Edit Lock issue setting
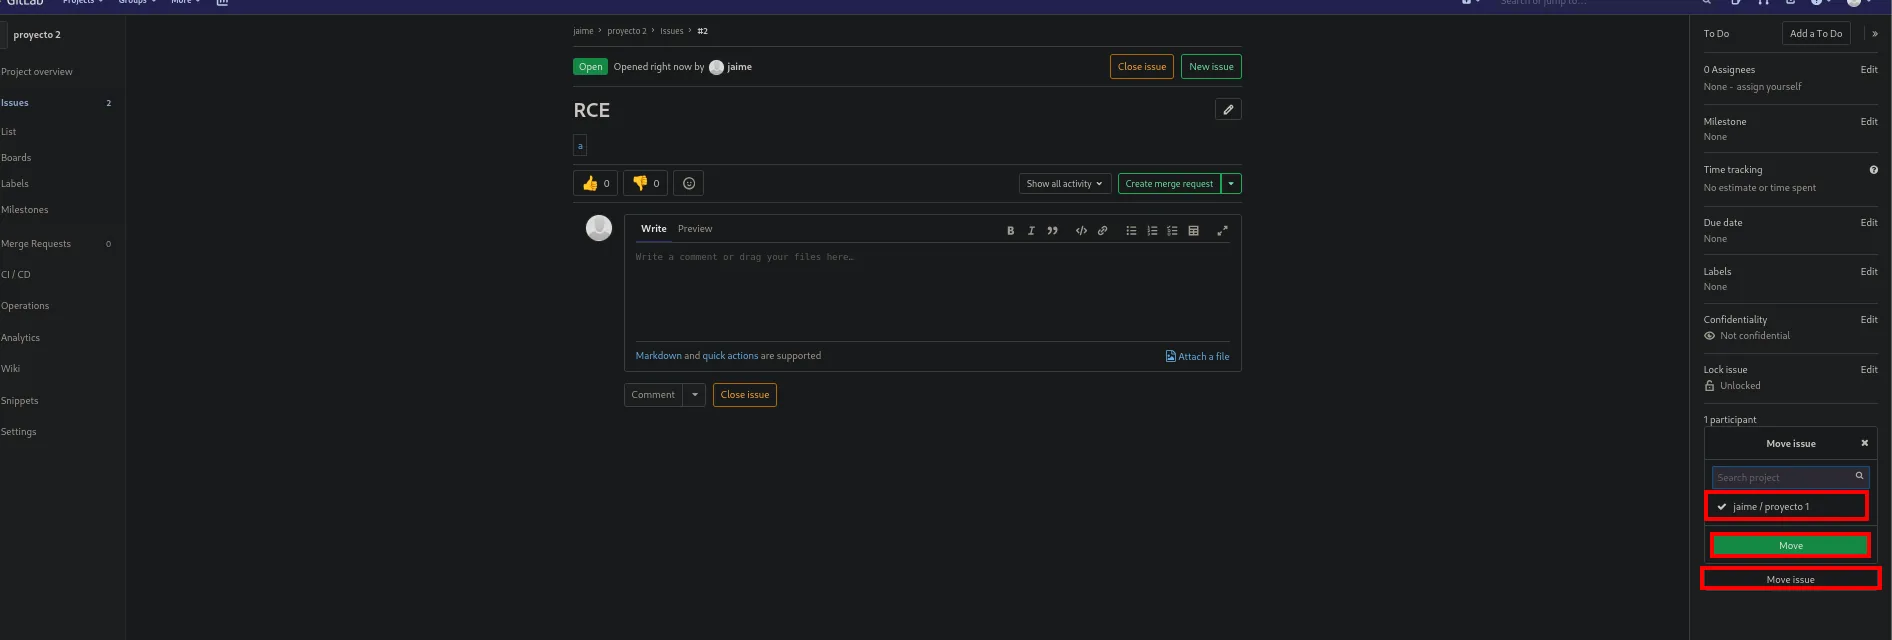 1868,370
